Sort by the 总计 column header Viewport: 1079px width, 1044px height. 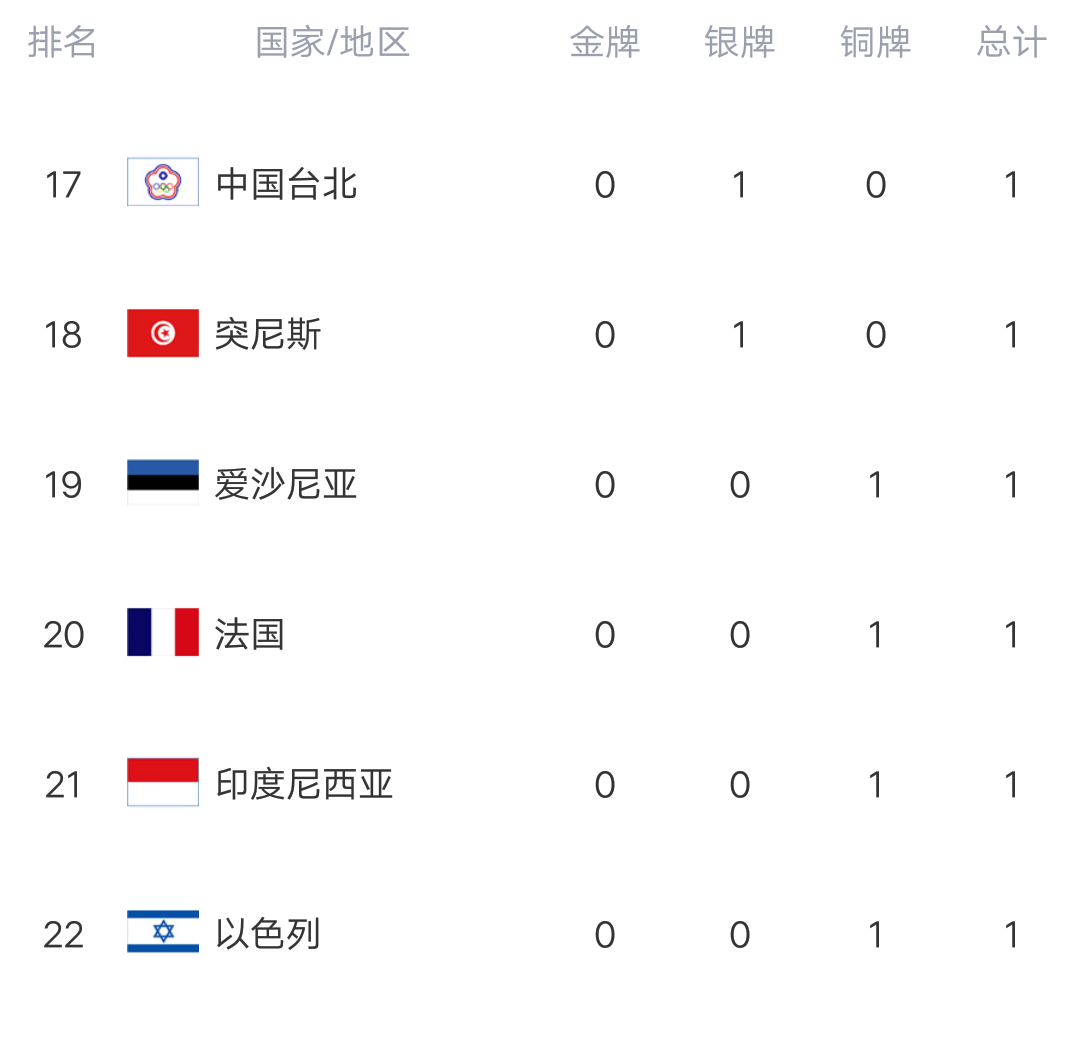click(x=1012, y=43)
